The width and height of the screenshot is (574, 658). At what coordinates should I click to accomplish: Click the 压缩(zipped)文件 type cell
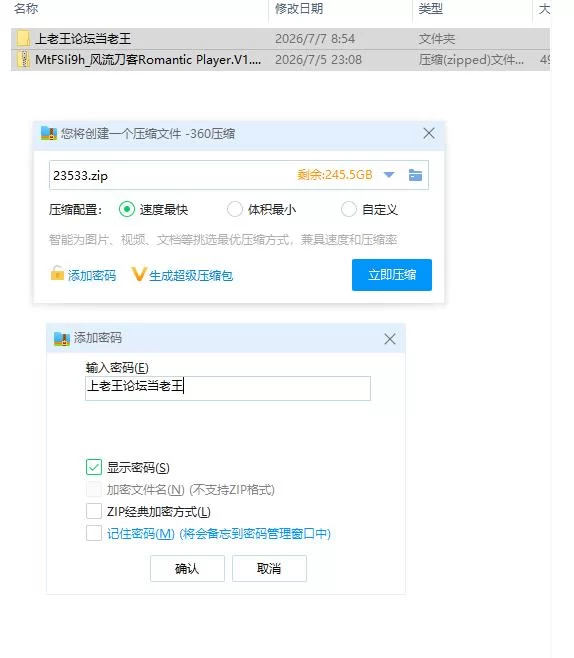point(471,60)
